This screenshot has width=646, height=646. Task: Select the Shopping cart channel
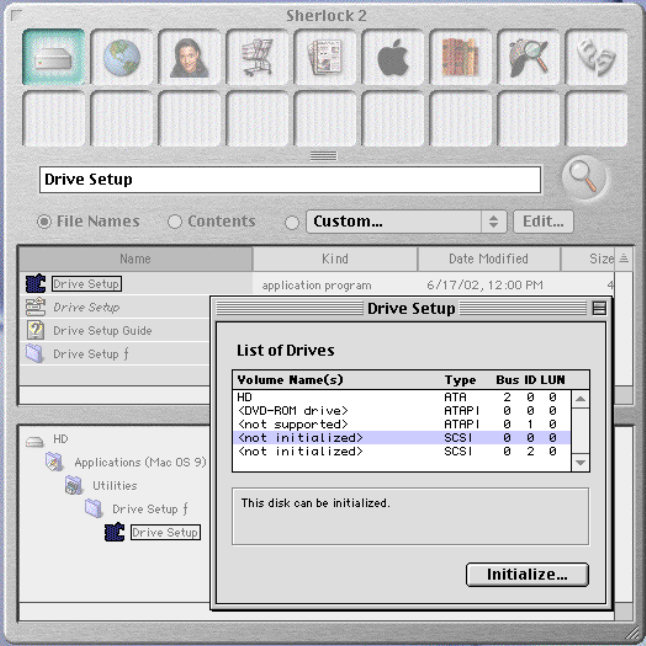257,57
